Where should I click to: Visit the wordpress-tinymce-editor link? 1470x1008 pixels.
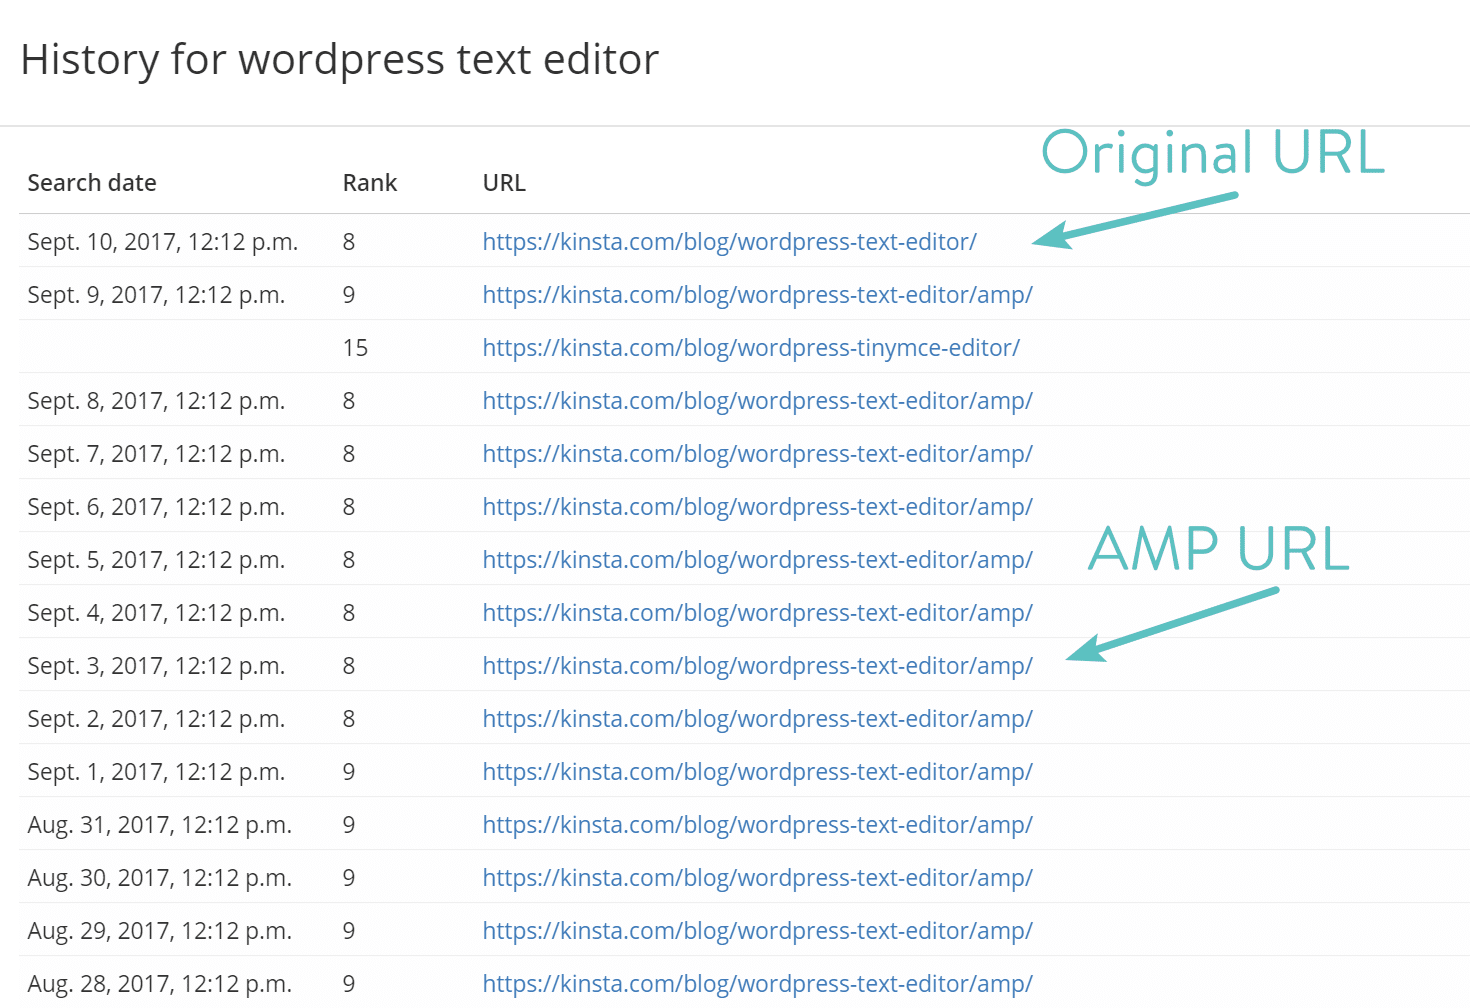751,347
